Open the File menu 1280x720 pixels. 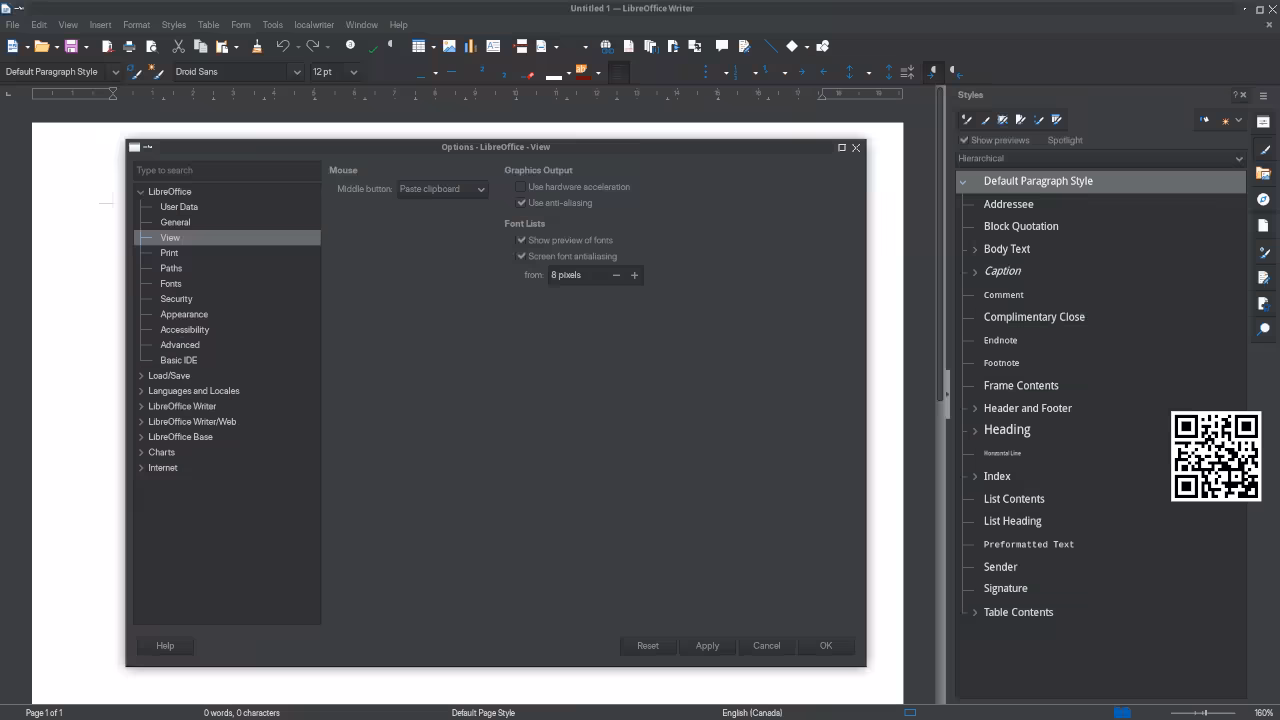click(12, 25)
